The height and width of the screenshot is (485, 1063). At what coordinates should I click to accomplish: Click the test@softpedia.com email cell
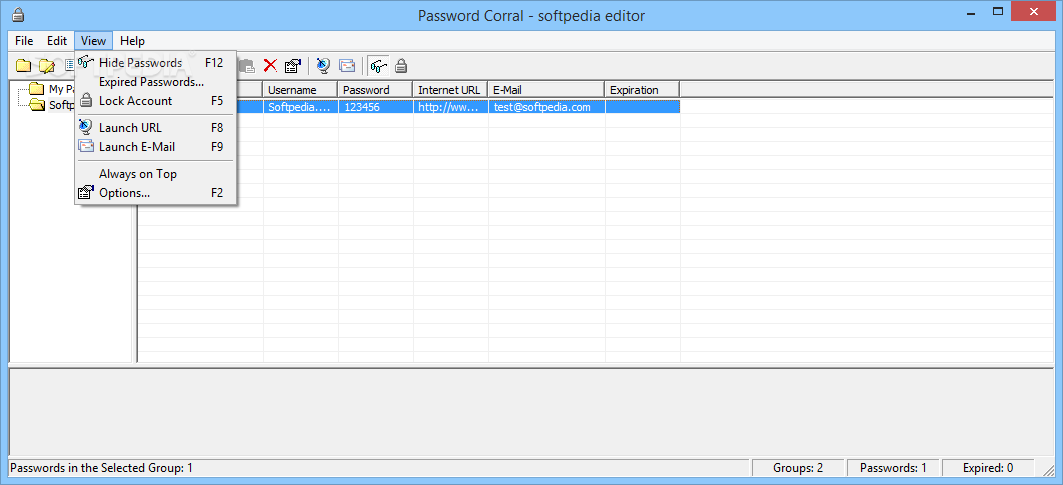tap(546, 106)
